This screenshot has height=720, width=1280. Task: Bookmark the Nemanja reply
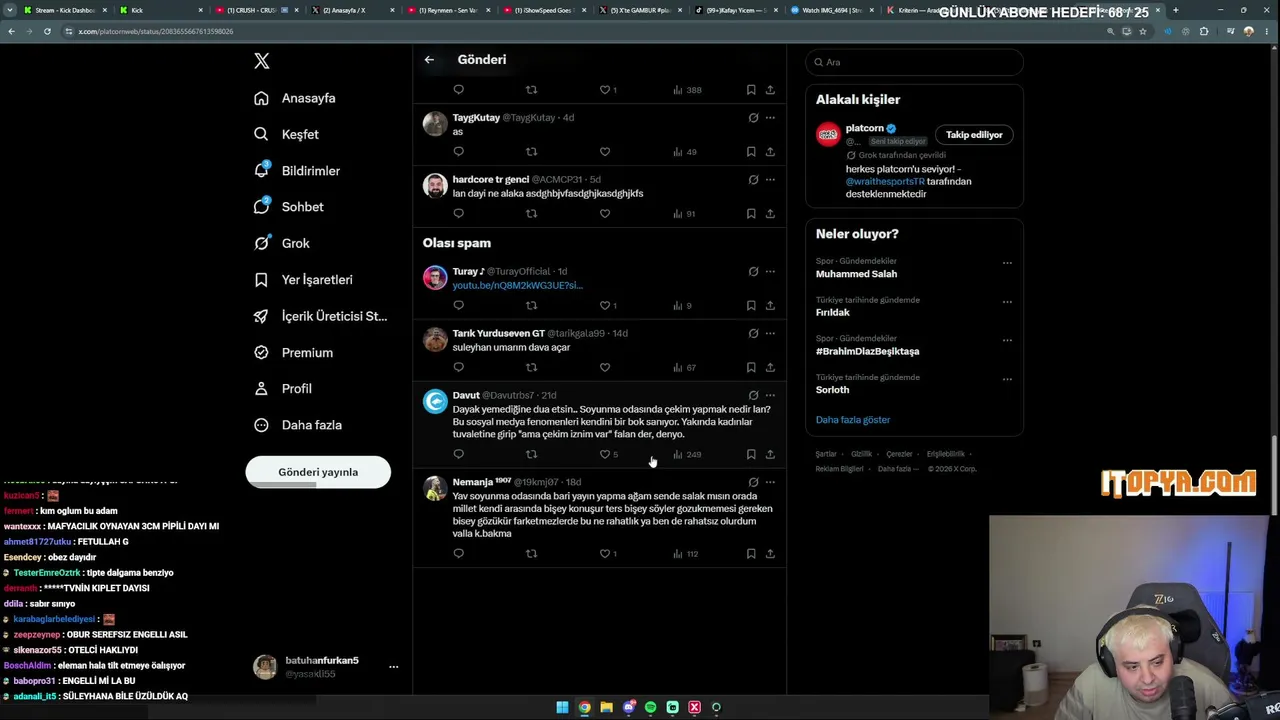pos(751,554)
